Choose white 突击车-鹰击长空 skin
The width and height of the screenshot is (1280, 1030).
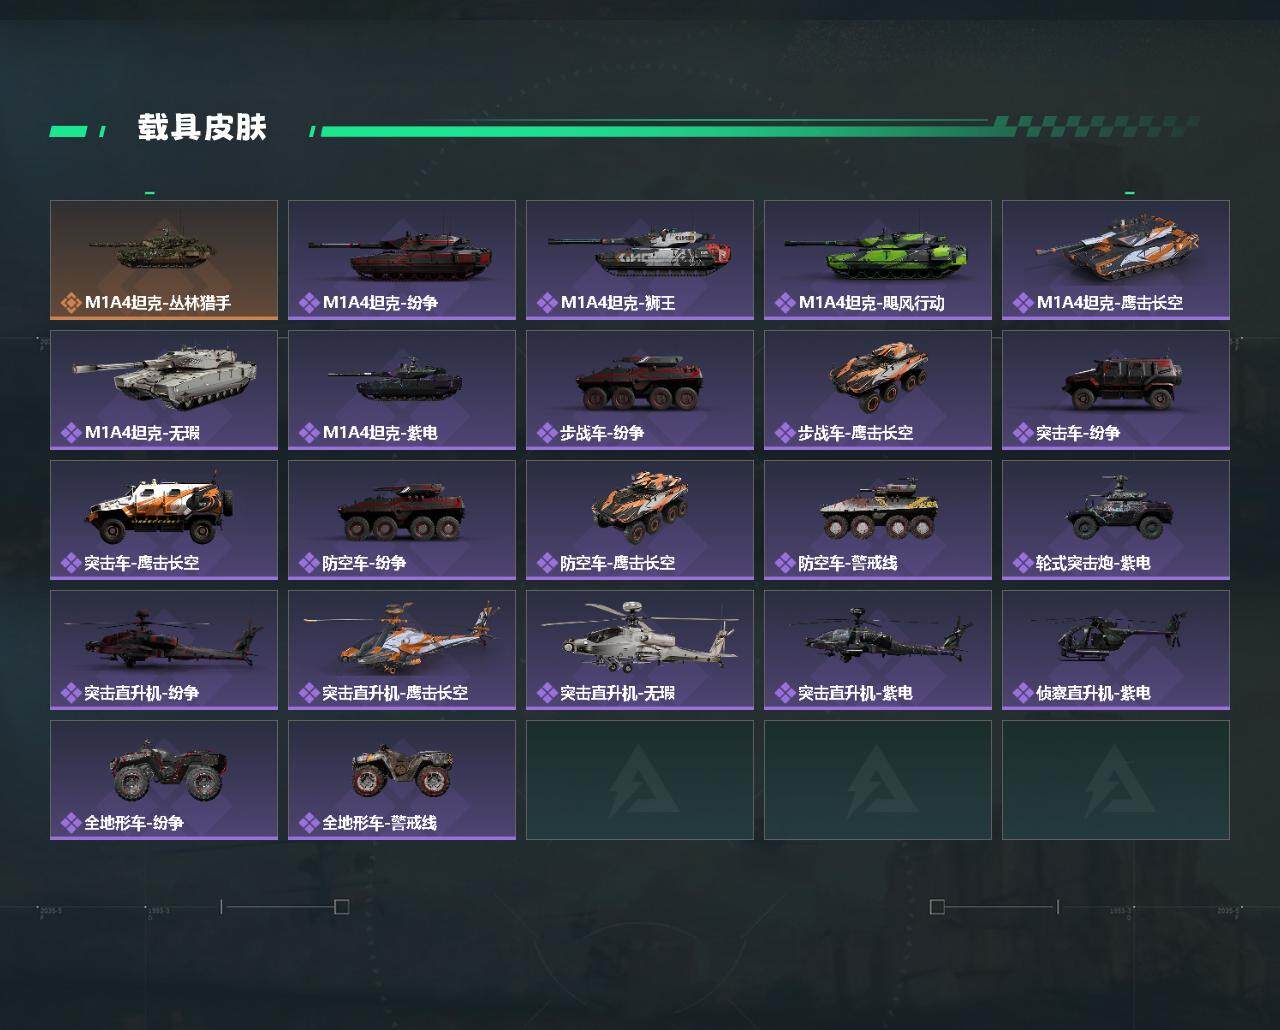(x=164, y=520)
